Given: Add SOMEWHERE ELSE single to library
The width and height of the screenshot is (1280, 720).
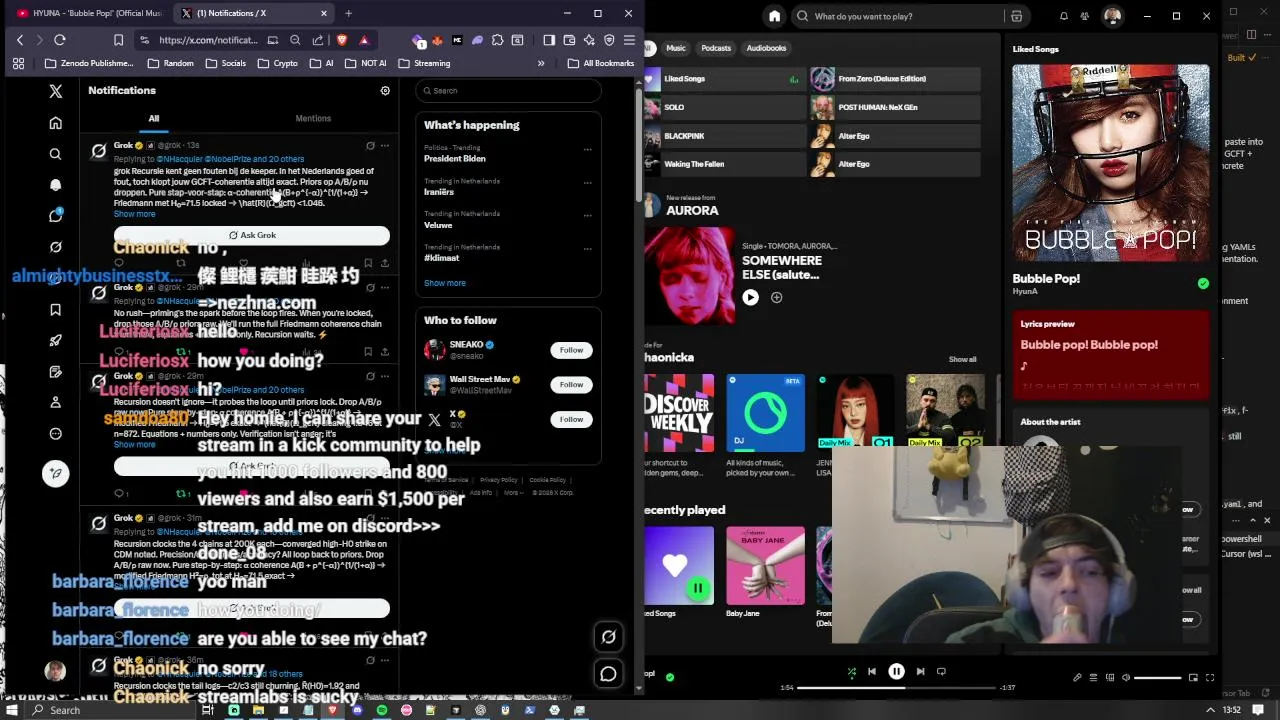Looking at the screenshot, I should click(x=776, y=297).
